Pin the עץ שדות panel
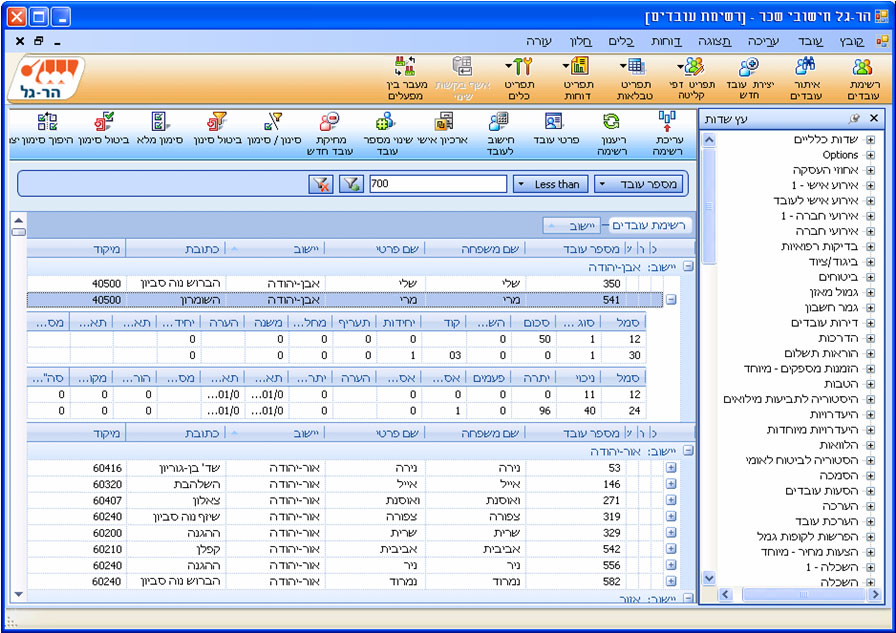This screenshot has width=896, height=633. 854,118
